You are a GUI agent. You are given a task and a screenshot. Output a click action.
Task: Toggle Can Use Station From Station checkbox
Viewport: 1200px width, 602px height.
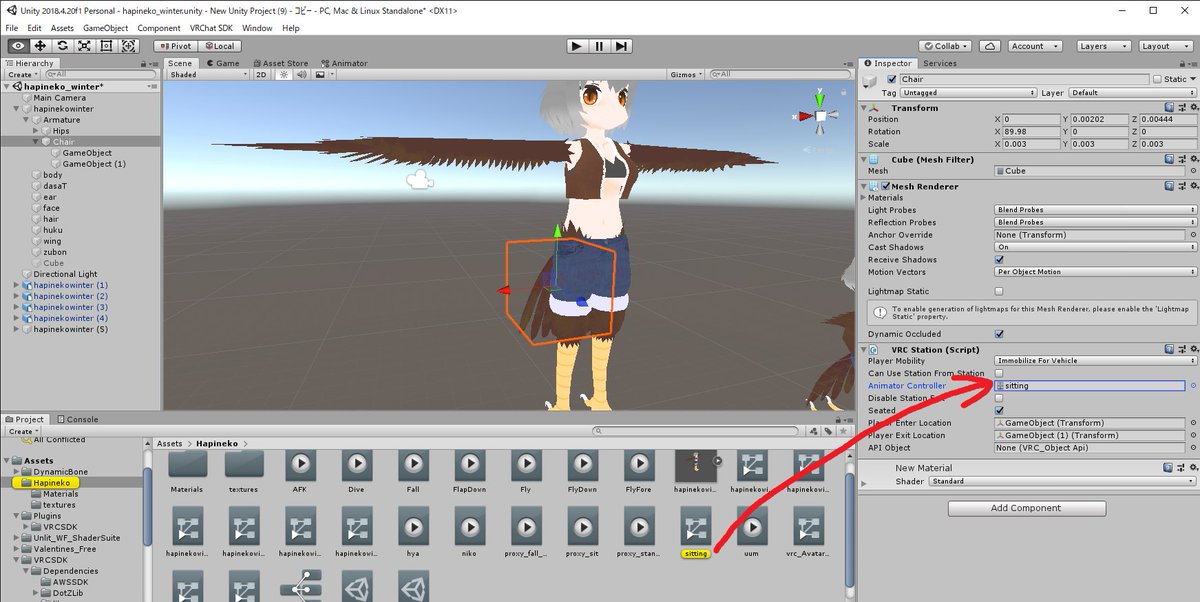(1000, 373)
